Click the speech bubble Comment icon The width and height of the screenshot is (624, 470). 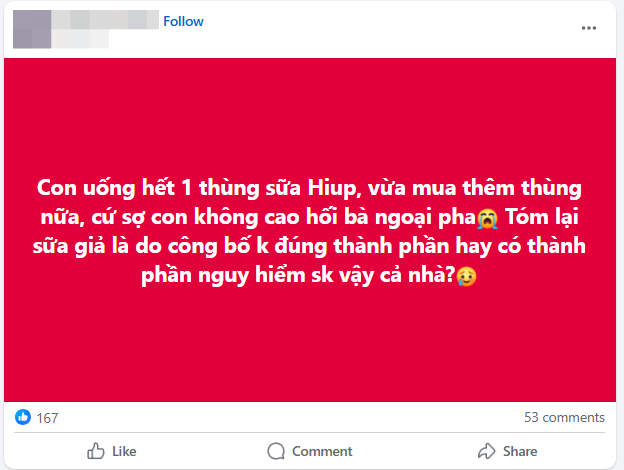tap(276, 451)
